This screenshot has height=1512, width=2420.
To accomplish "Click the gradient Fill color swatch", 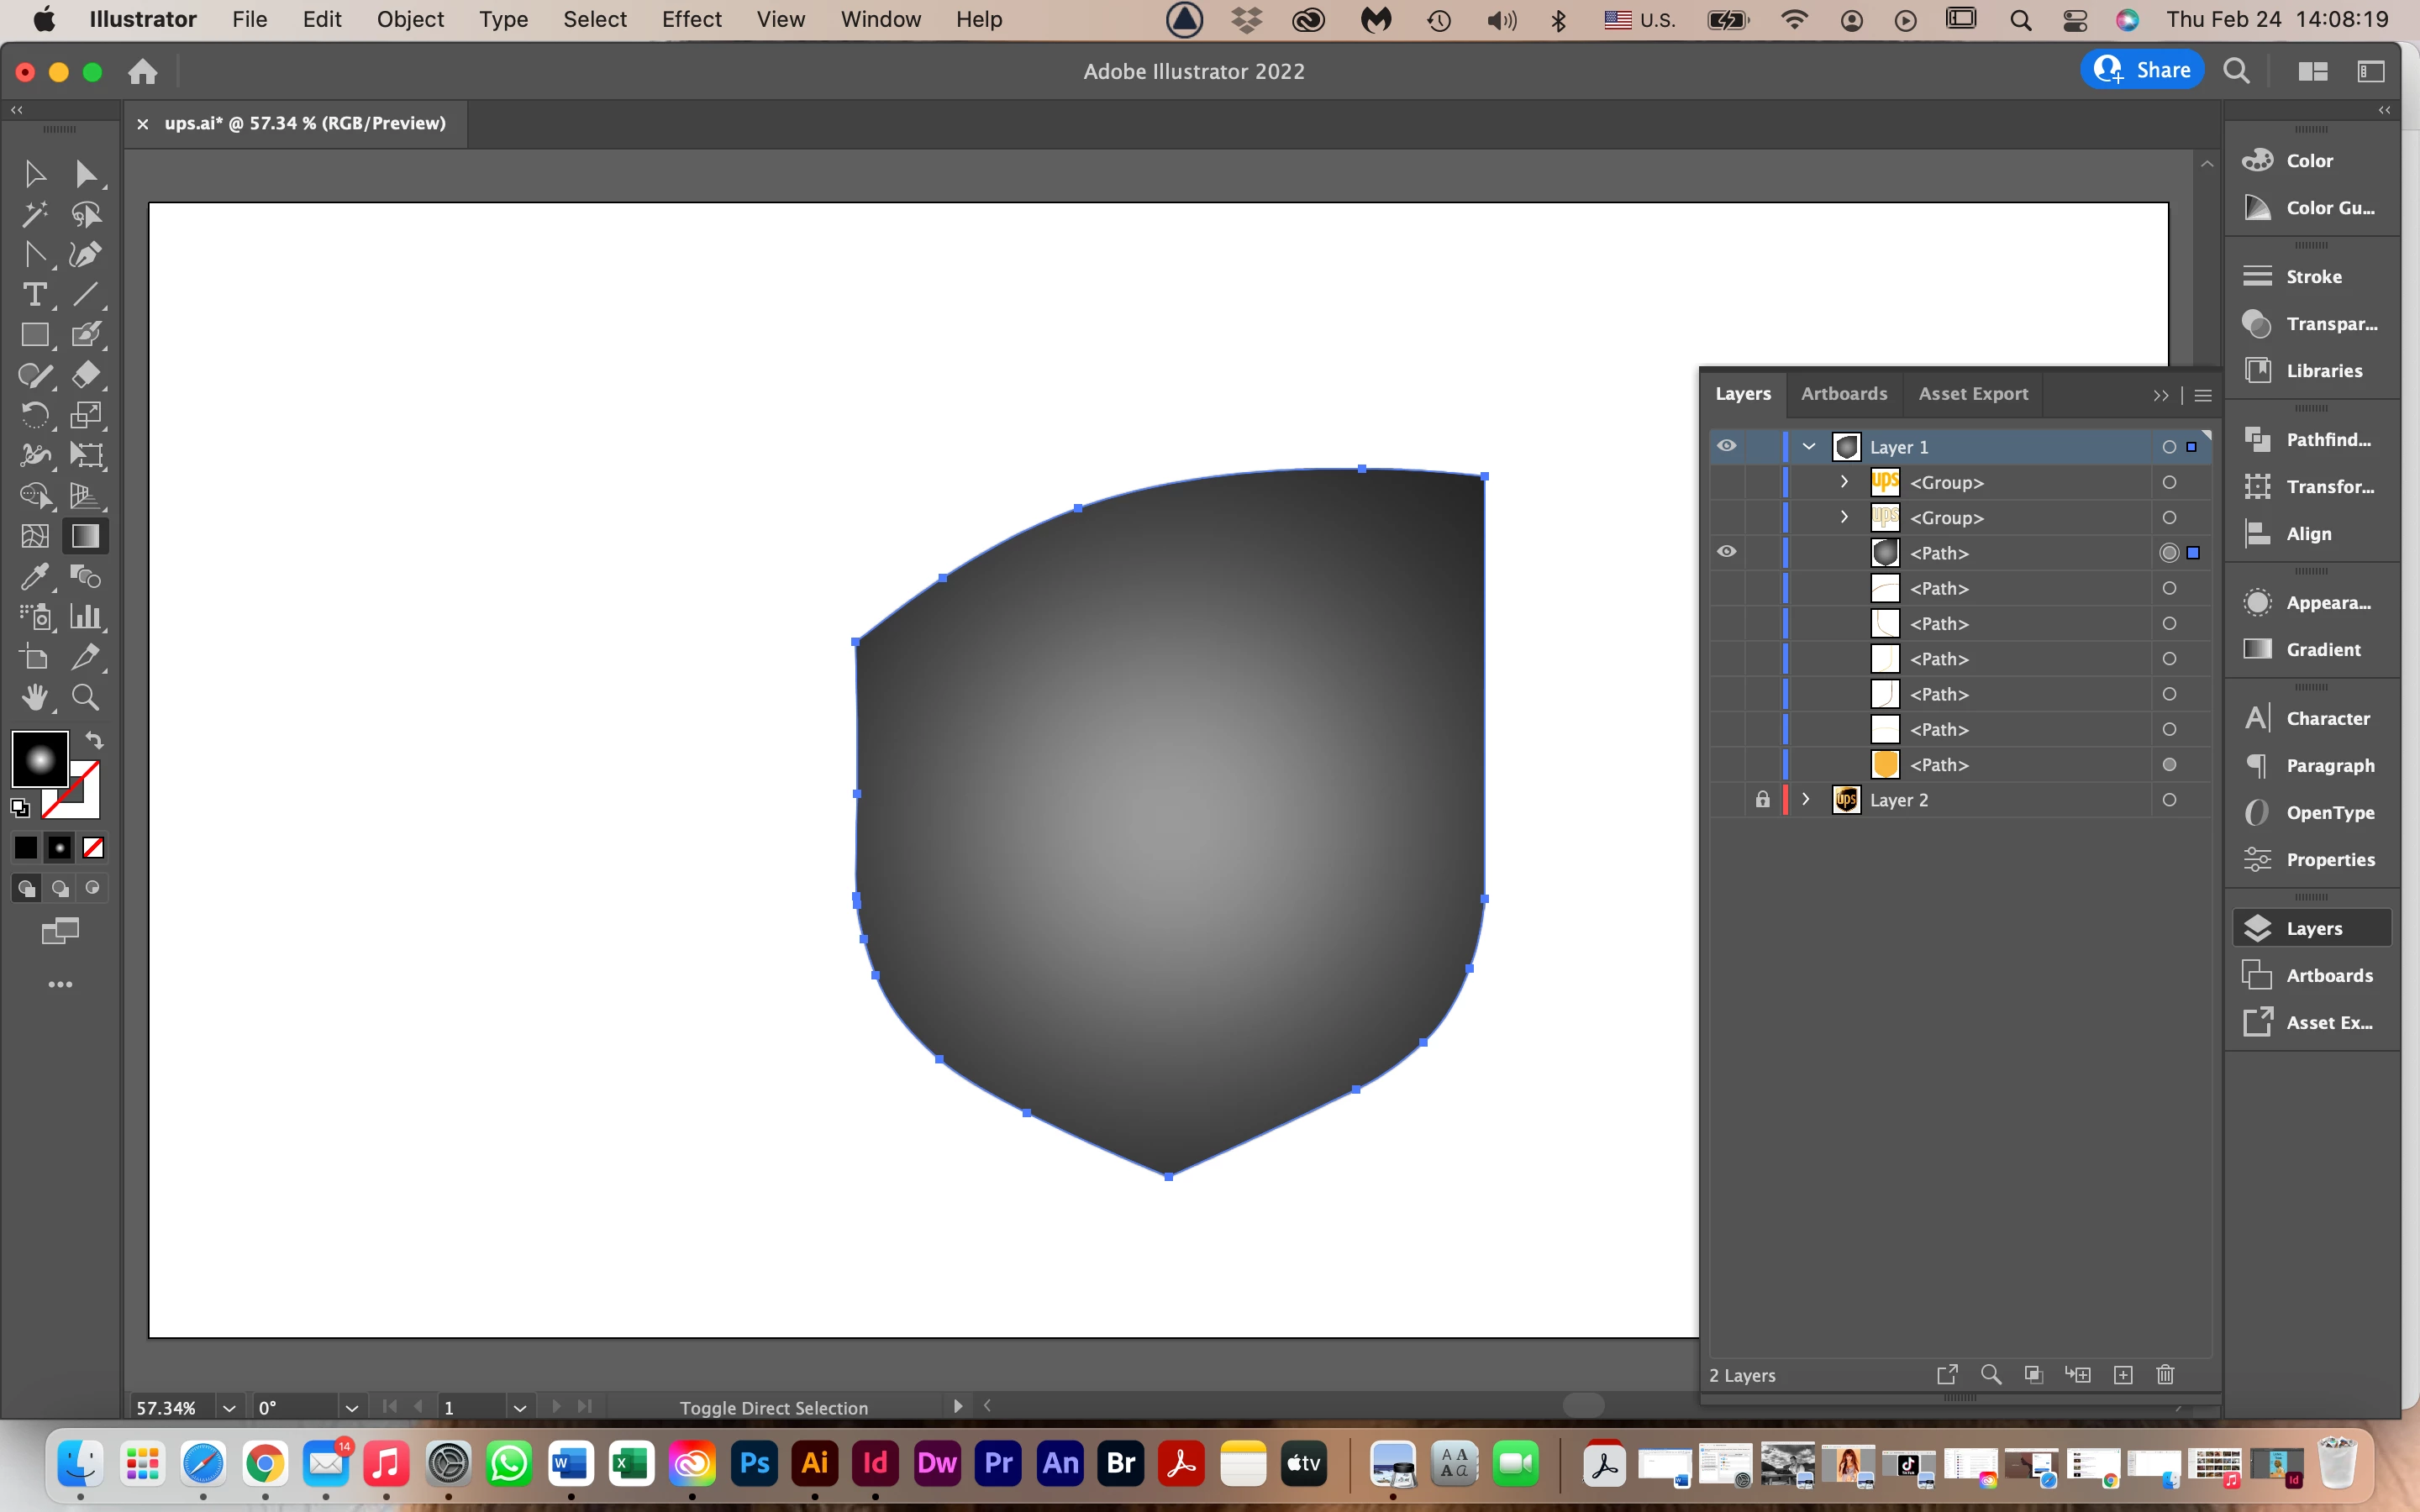I will point(40,759).
